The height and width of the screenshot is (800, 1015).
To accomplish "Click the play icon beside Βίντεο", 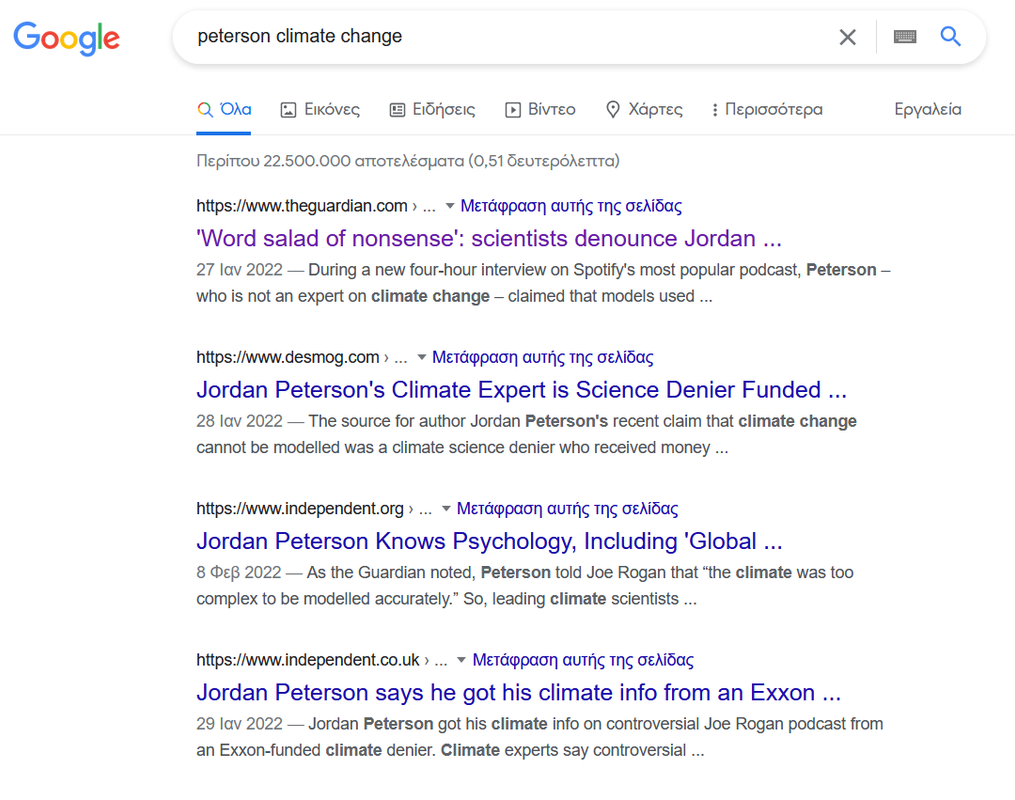I will [x=512, y=110].
